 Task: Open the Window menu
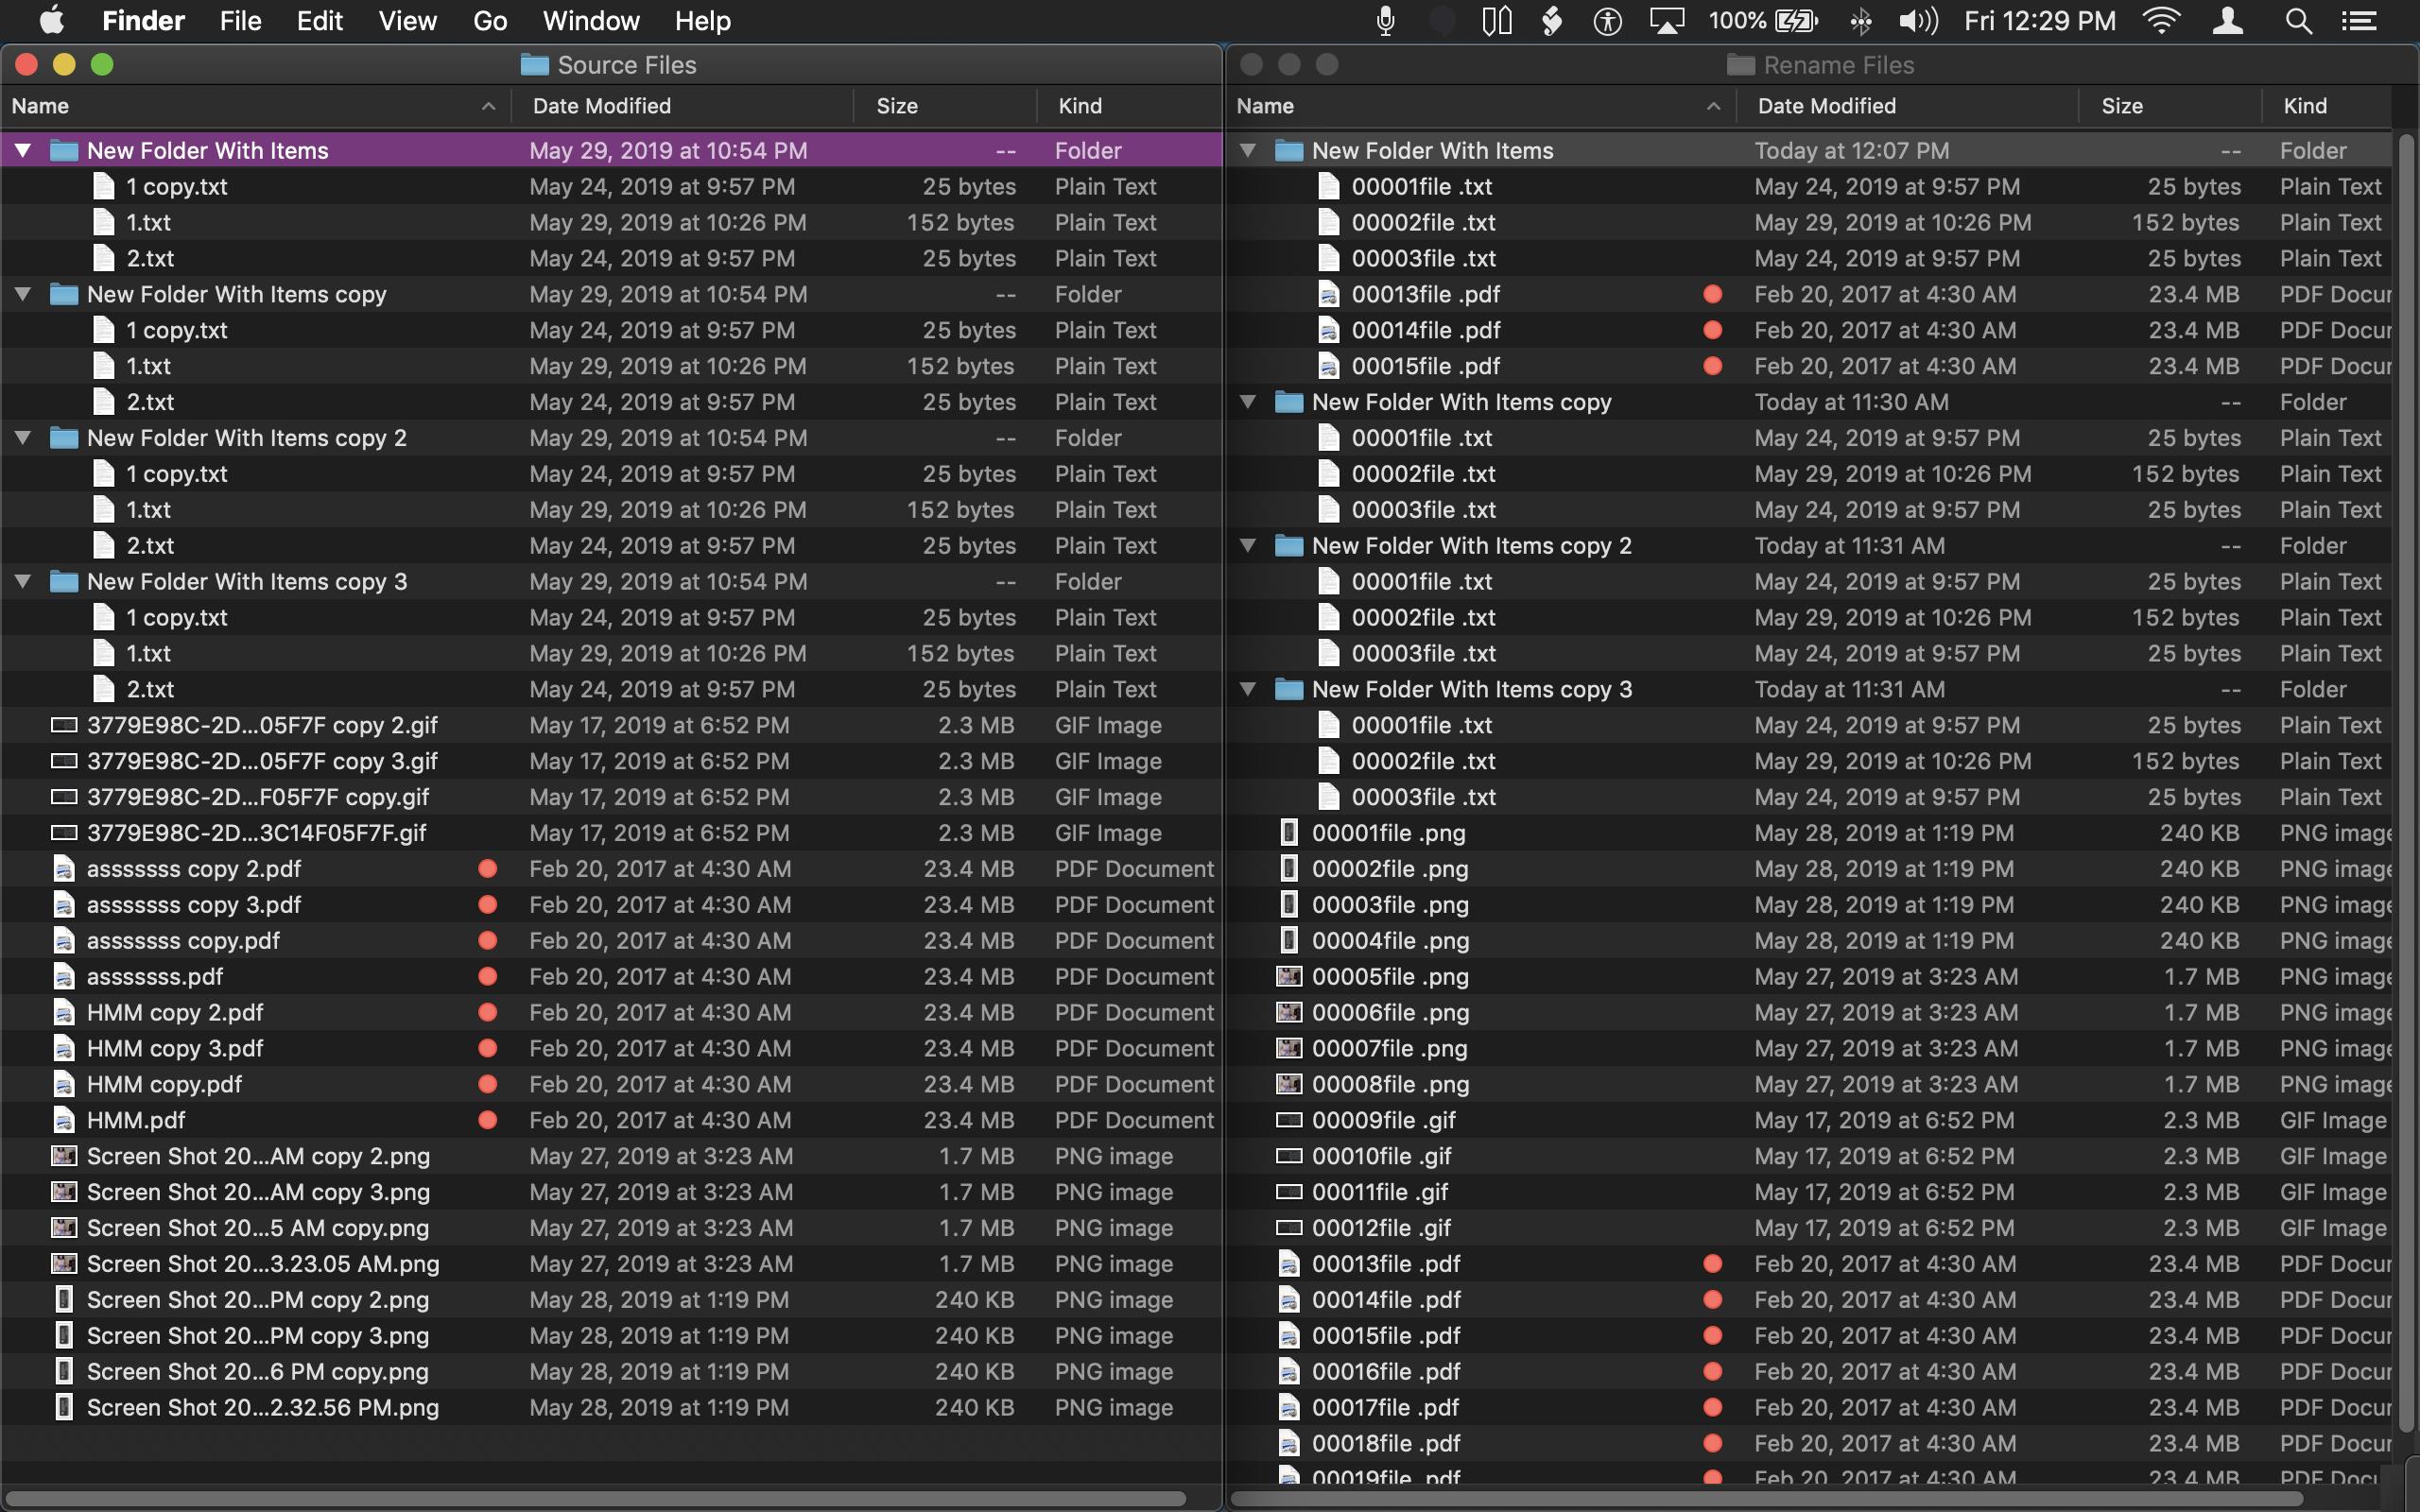click(x=591, y=21)
